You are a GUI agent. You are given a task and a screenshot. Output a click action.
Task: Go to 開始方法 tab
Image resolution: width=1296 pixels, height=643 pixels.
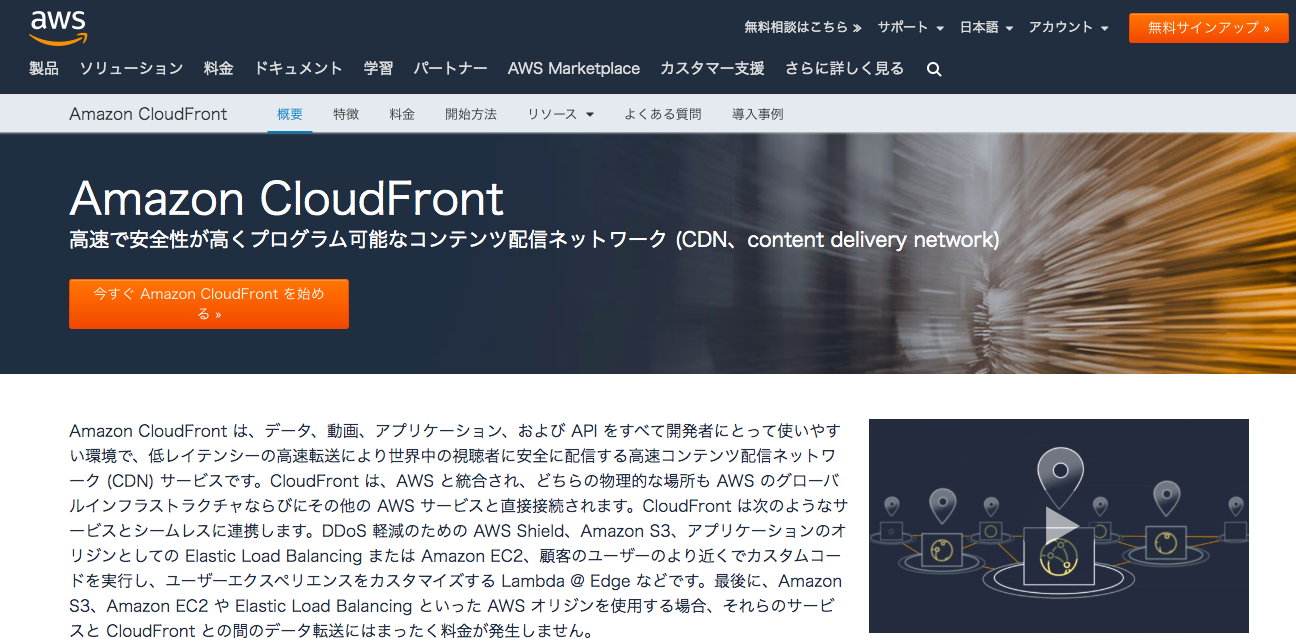471,114
